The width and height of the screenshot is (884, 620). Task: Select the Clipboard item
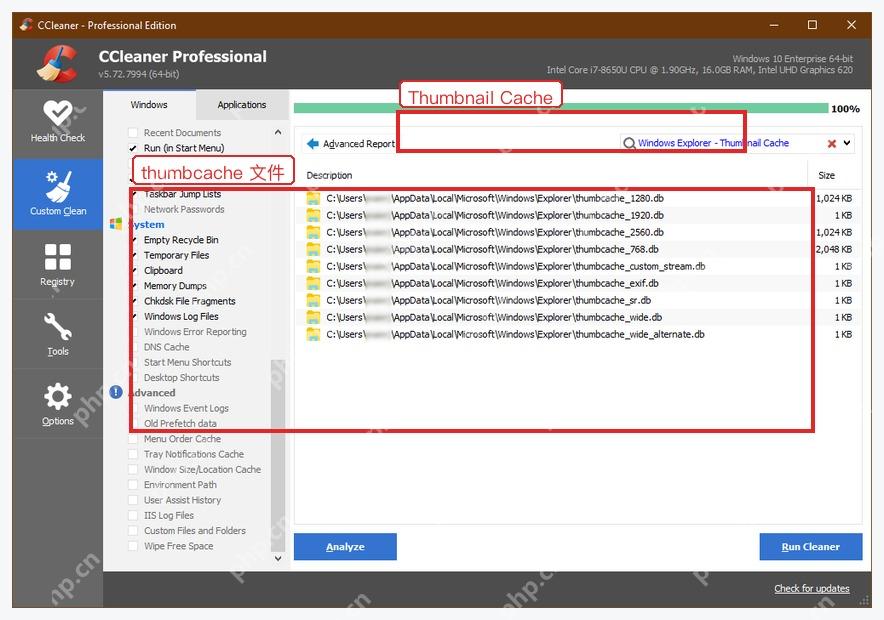tap(163, 271)
